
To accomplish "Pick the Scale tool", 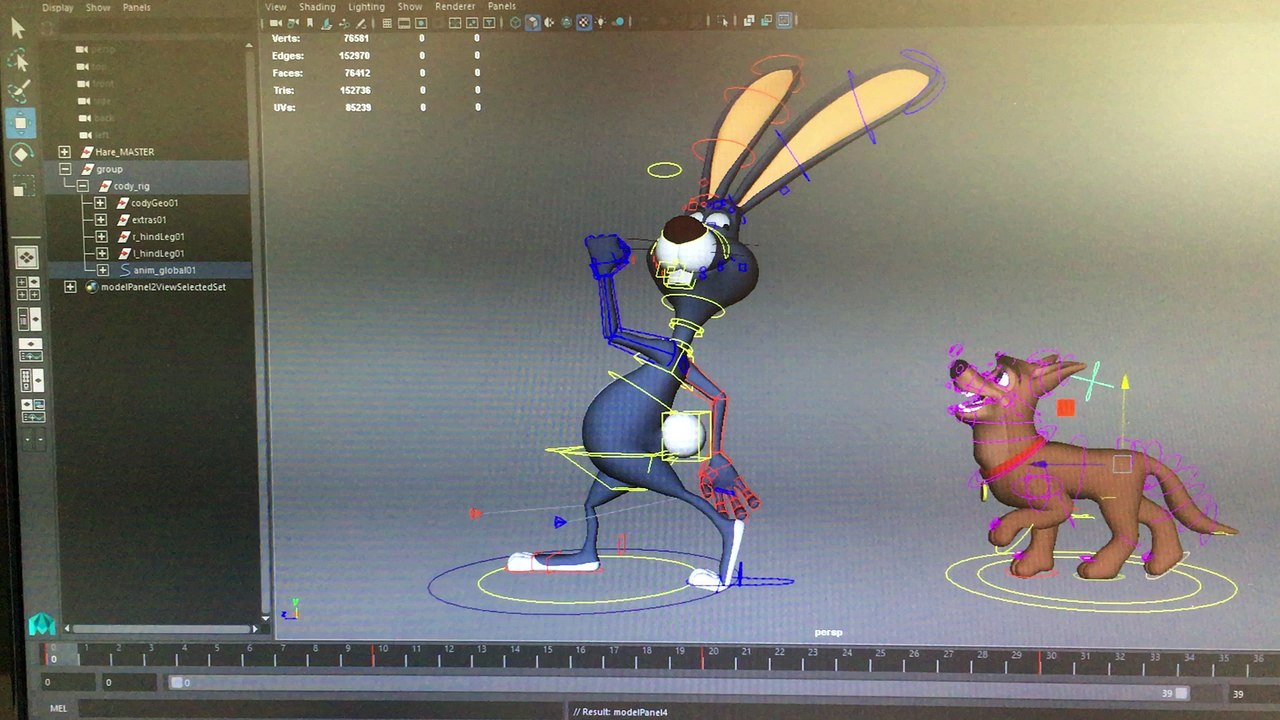I will pos(22,186).
